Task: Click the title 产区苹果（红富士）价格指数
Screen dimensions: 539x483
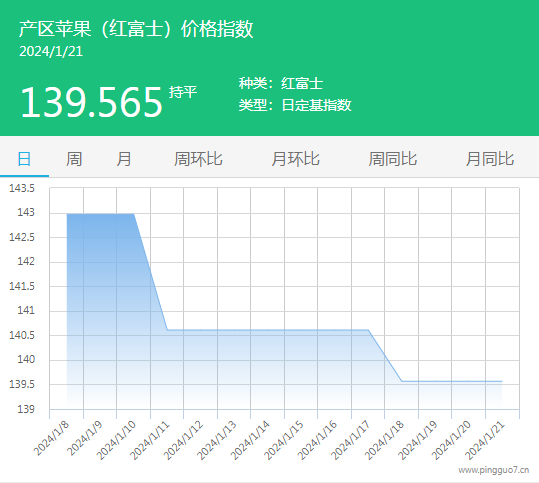Action: click(136, 29)
